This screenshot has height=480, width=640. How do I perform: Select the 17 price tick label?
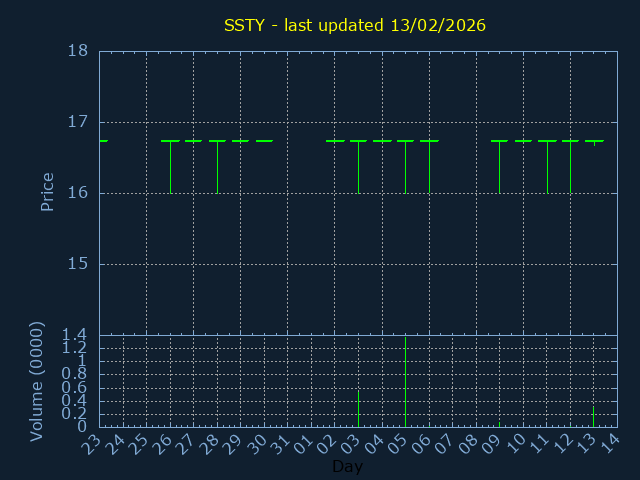pyautogui.click(x=78, y=122)
